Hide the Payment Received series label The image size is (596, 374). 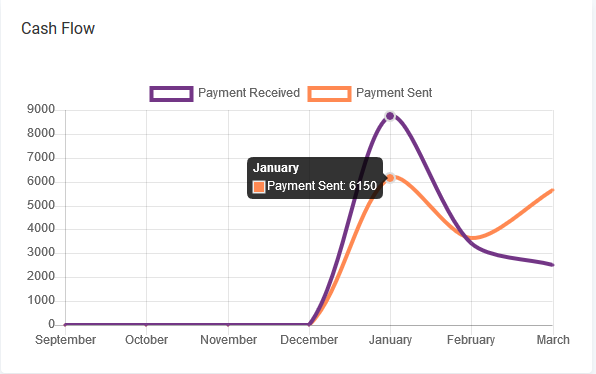(x=249, y=93)
